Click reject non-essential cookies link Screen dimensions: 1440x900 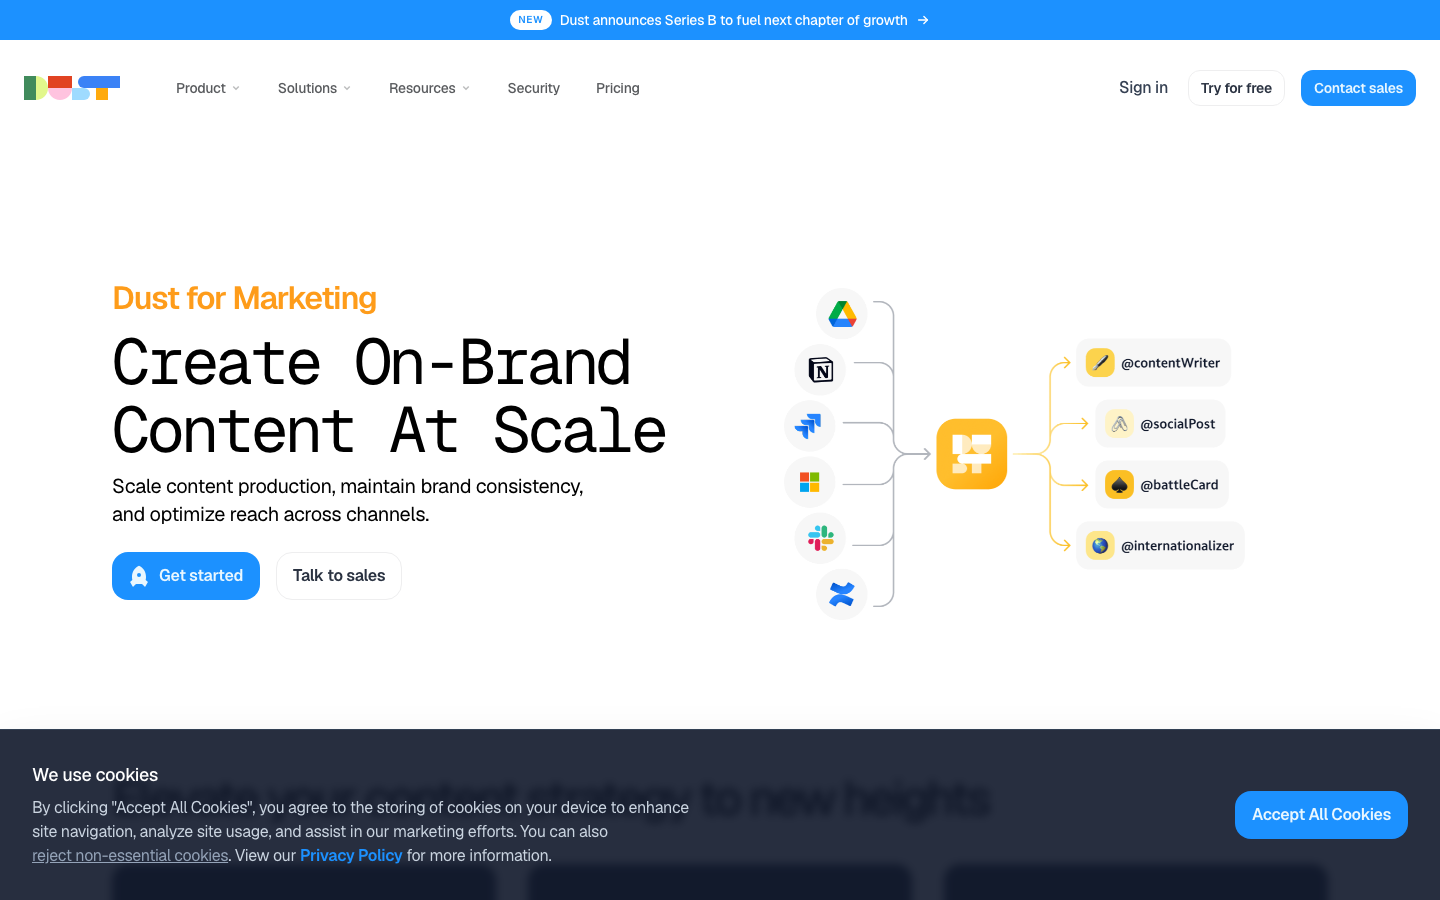tap(130, 856)
